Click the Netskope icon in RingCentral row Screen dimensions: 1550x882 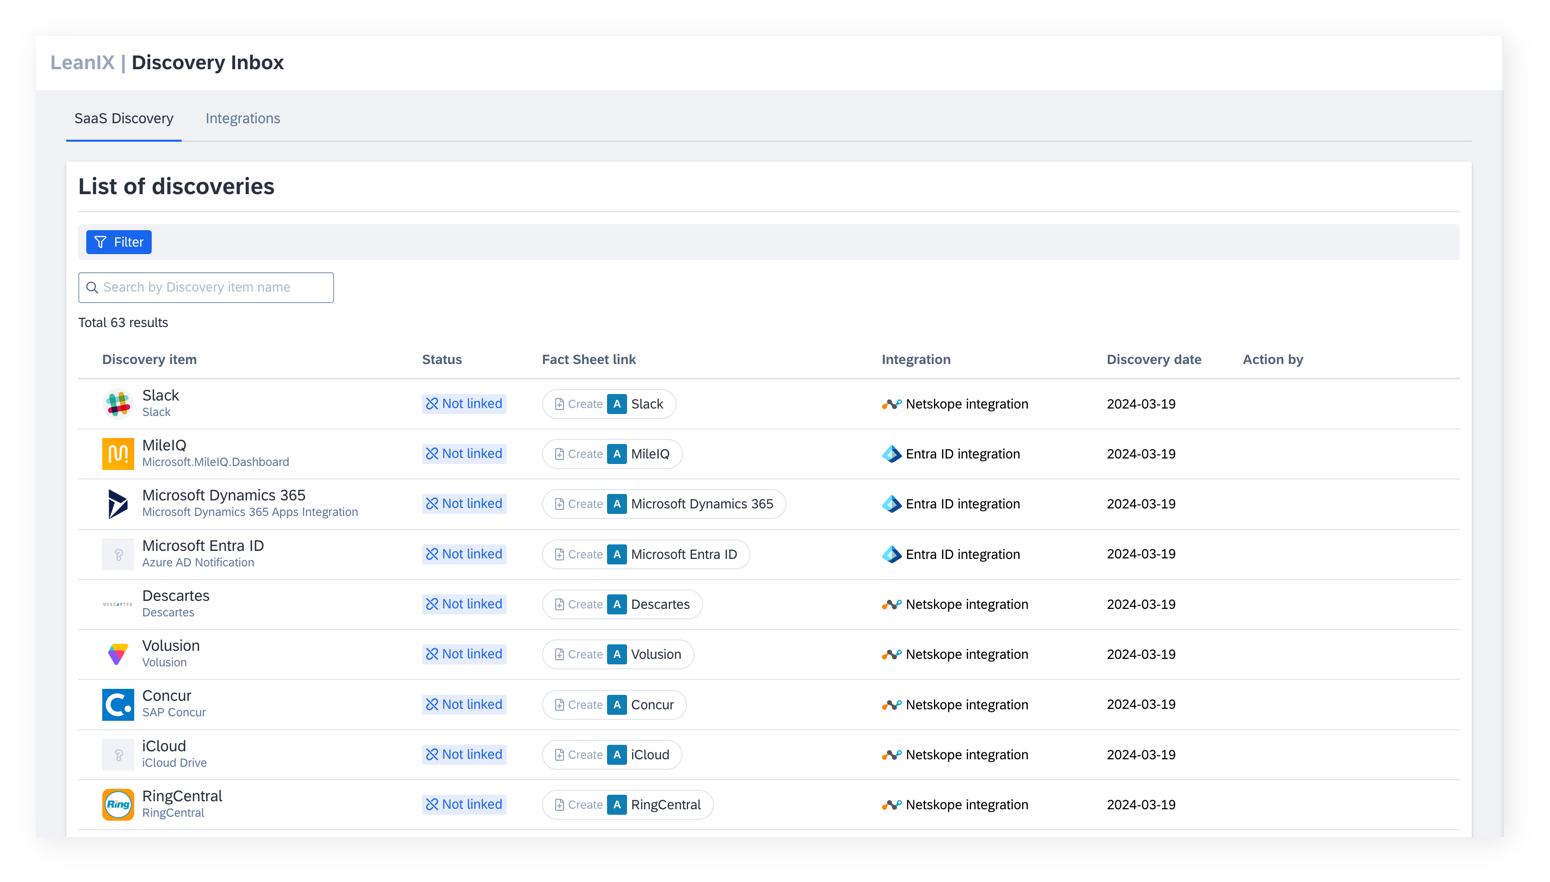[891, 805]
